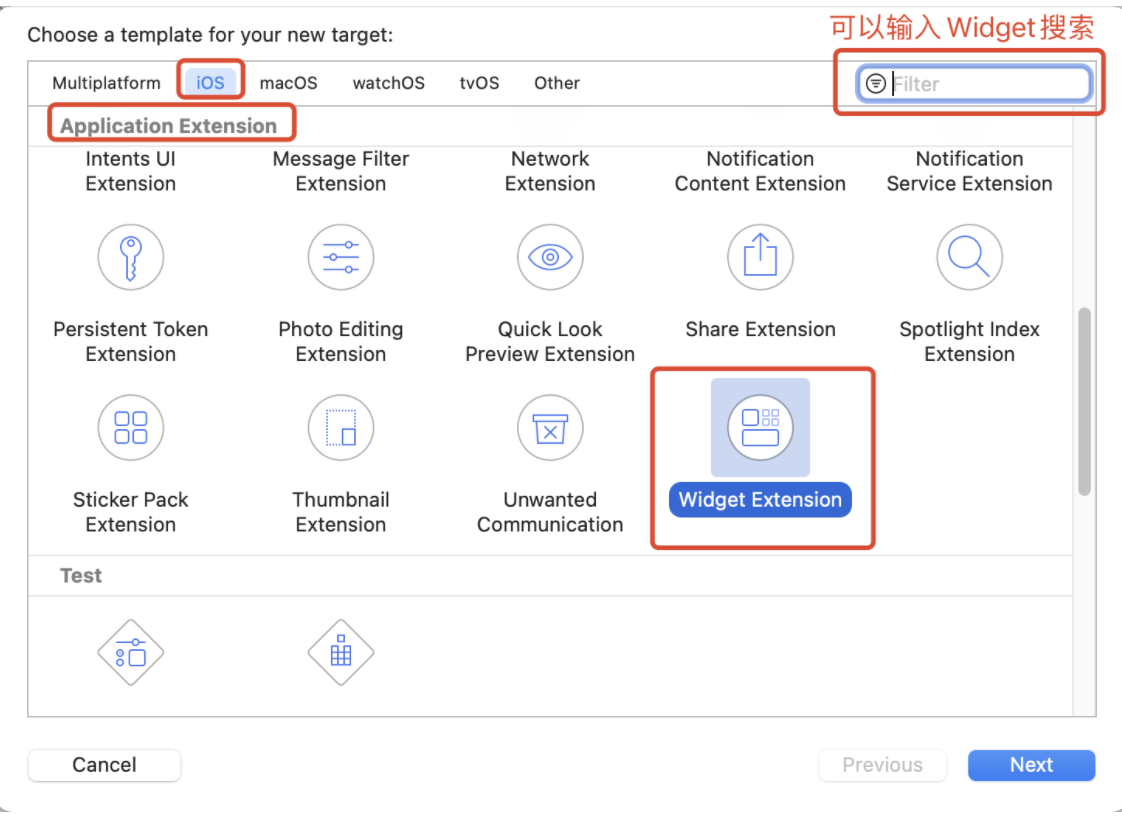Choose the first Test bundle diamond icon
The width and height of the screenshot is (1122, 816).
tap(130, 653)
